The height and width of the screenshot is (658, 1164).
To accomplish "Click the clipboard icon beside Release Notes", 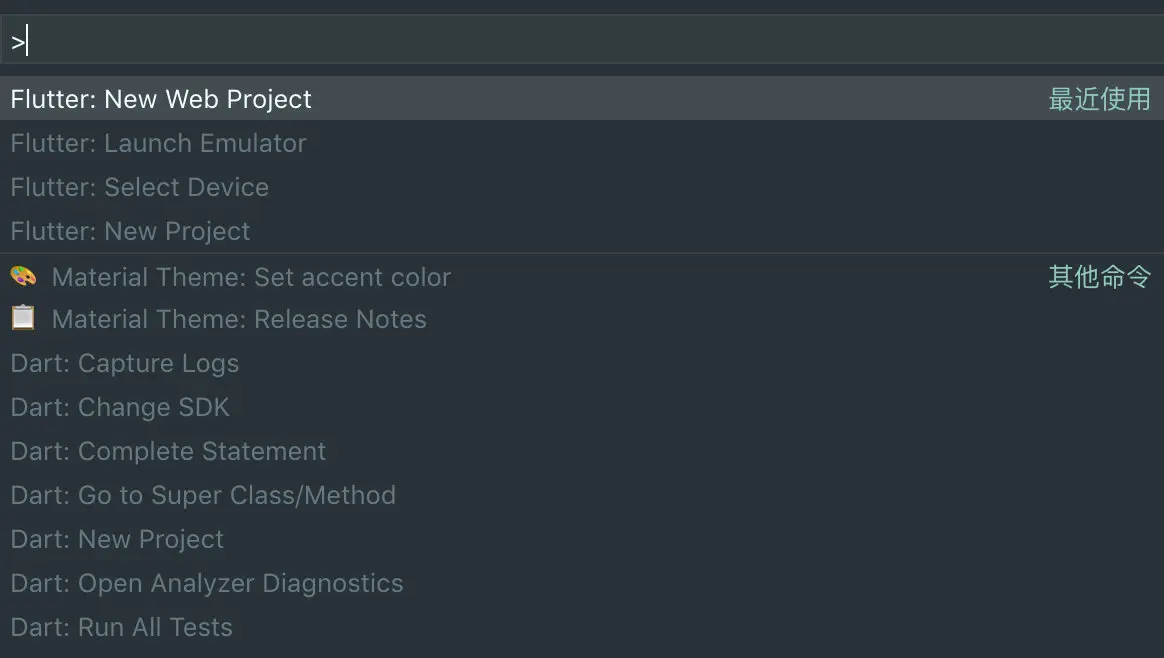I will (x=23, y=318).
